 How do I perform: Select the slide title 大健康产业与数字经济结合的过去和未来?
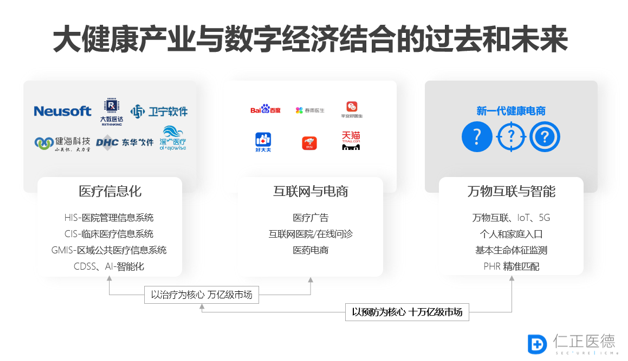(310, 39)
